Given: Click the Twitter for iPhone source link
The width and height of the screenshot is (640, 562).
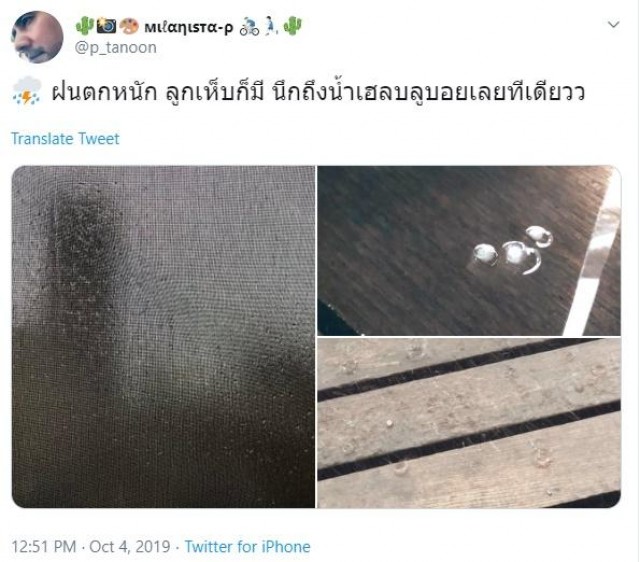Looking at the screenshot, I should pyautogui.click(x=247, y=546).
